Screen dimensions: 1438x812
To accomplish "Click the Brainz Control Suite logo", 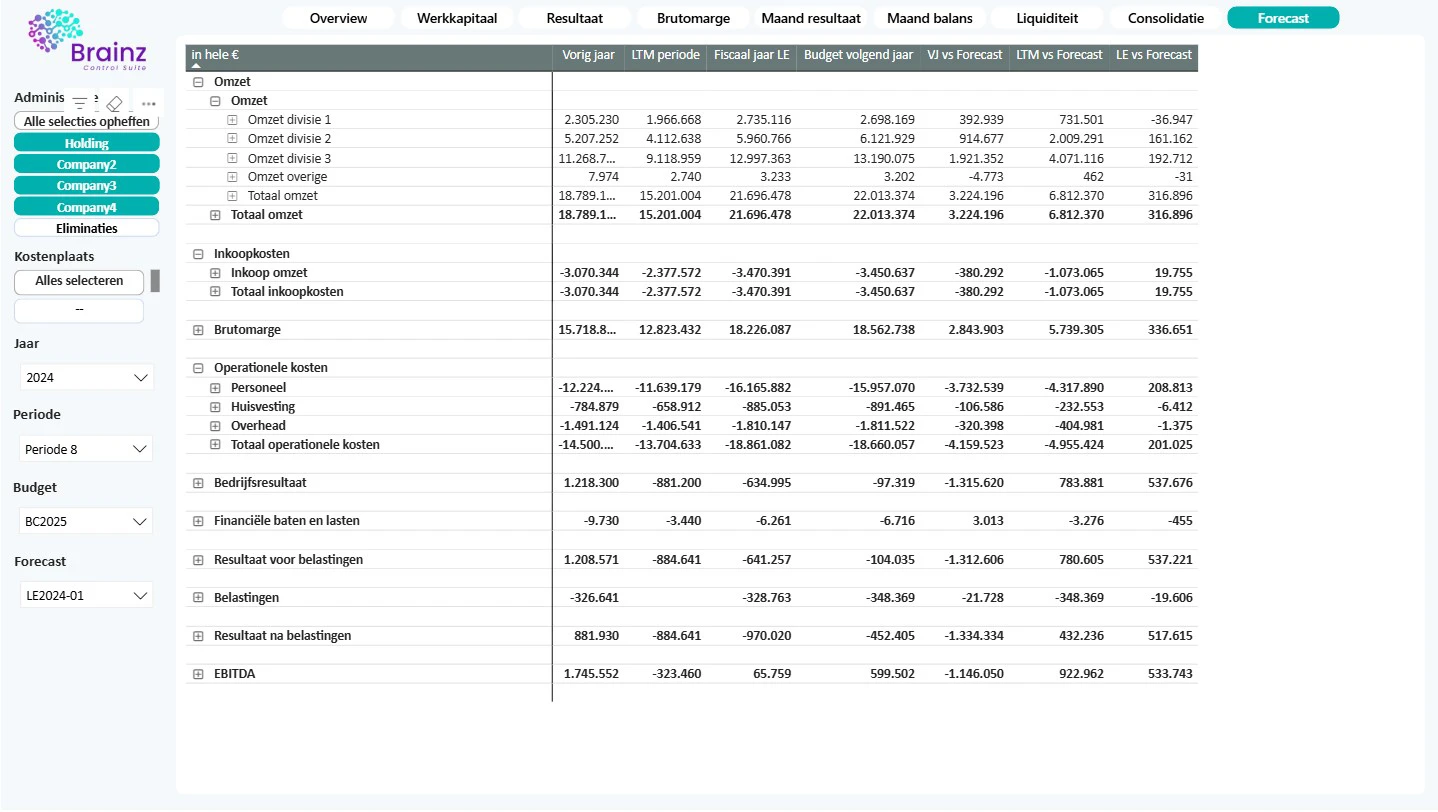I will click(87, 38).
